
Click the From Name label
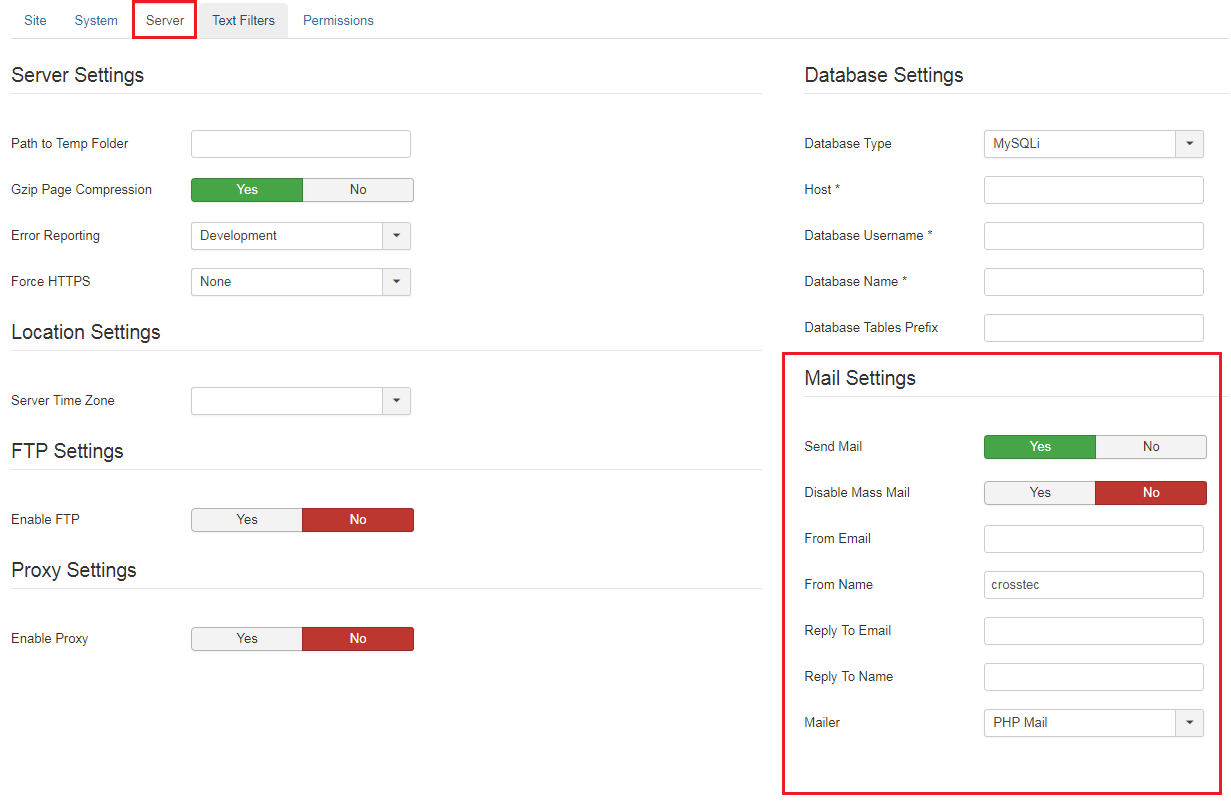[x=839, y=585]
